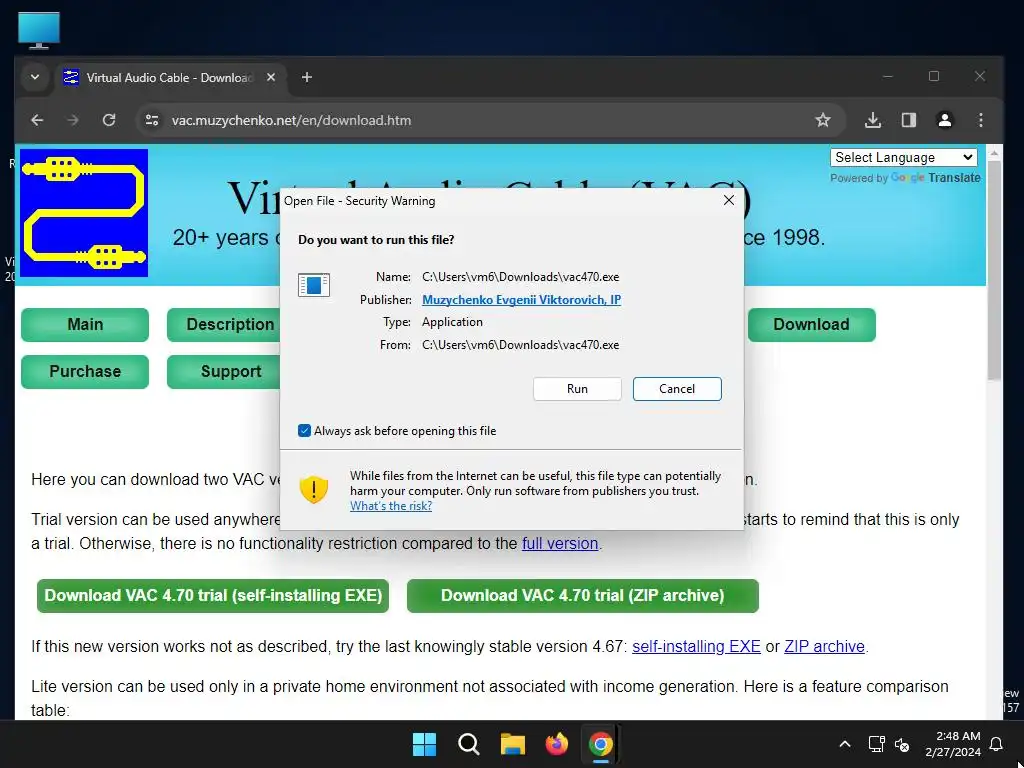Viewport: 1024px width, 768px height.
Task: Close the Virtual Audio Cable tab
Action: tap(270, 77)
